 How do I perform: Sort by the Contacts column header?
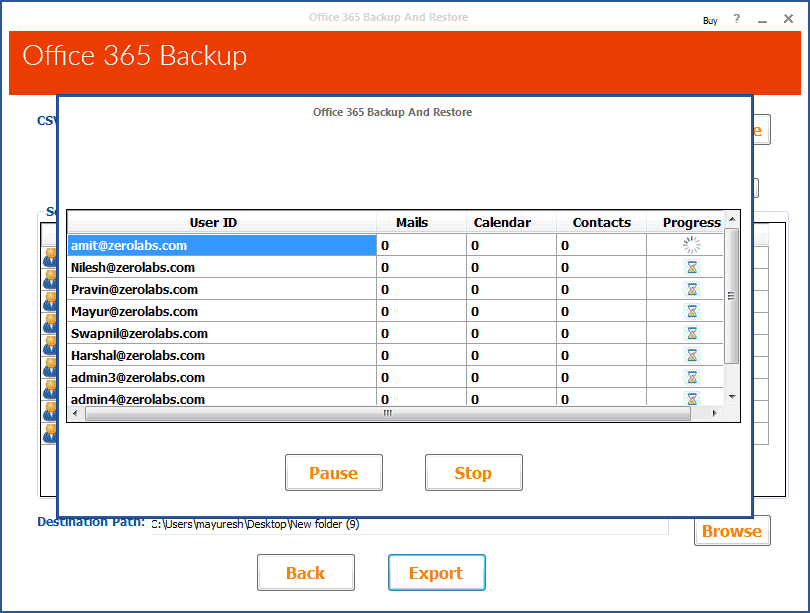click(601, 223)
